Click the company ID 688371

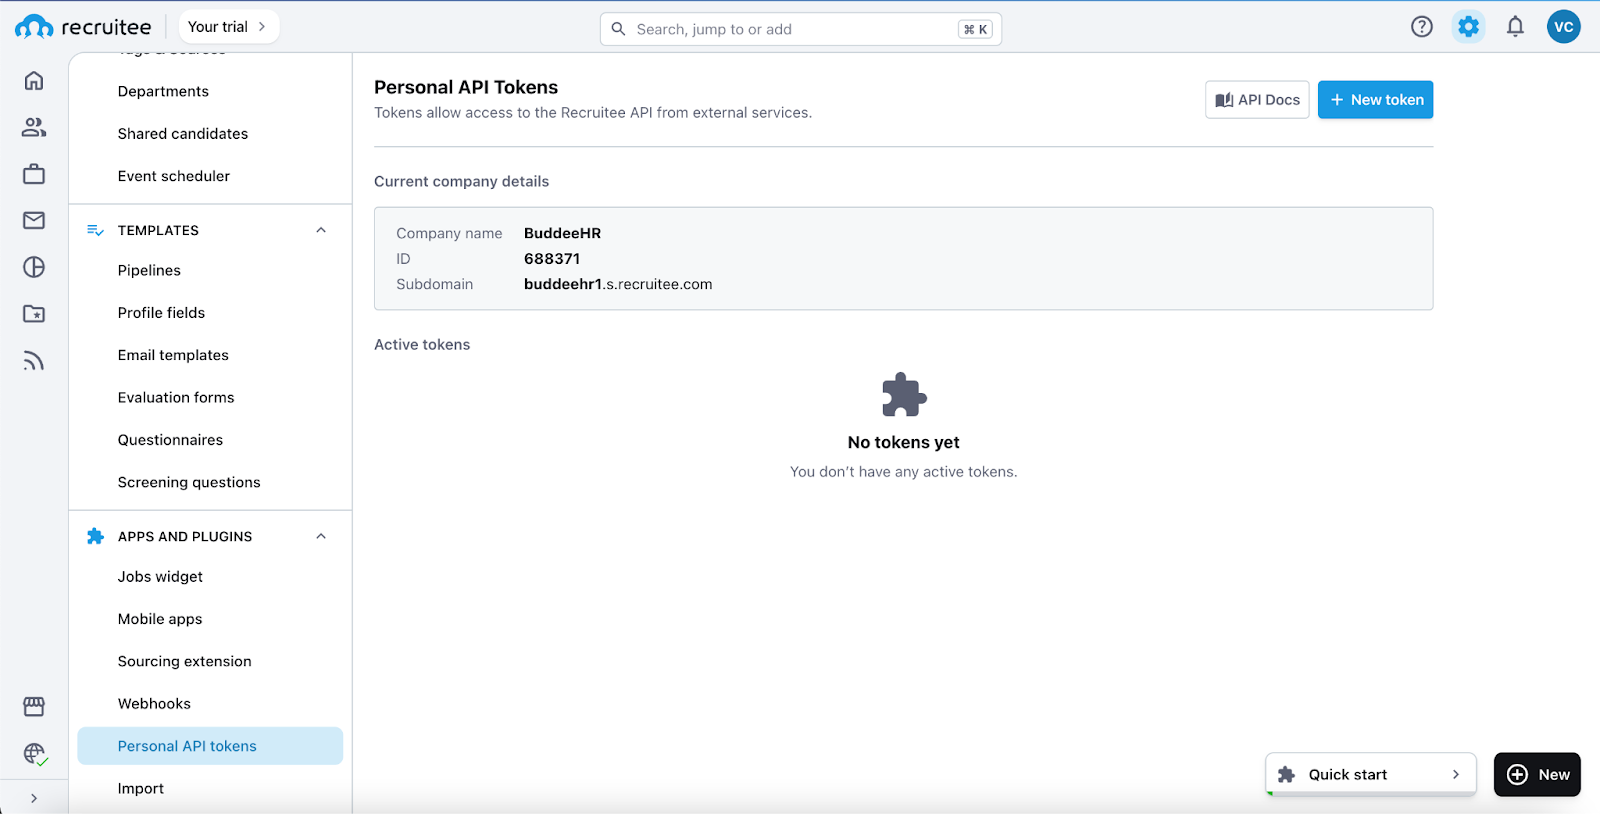(x=552, y=258)
